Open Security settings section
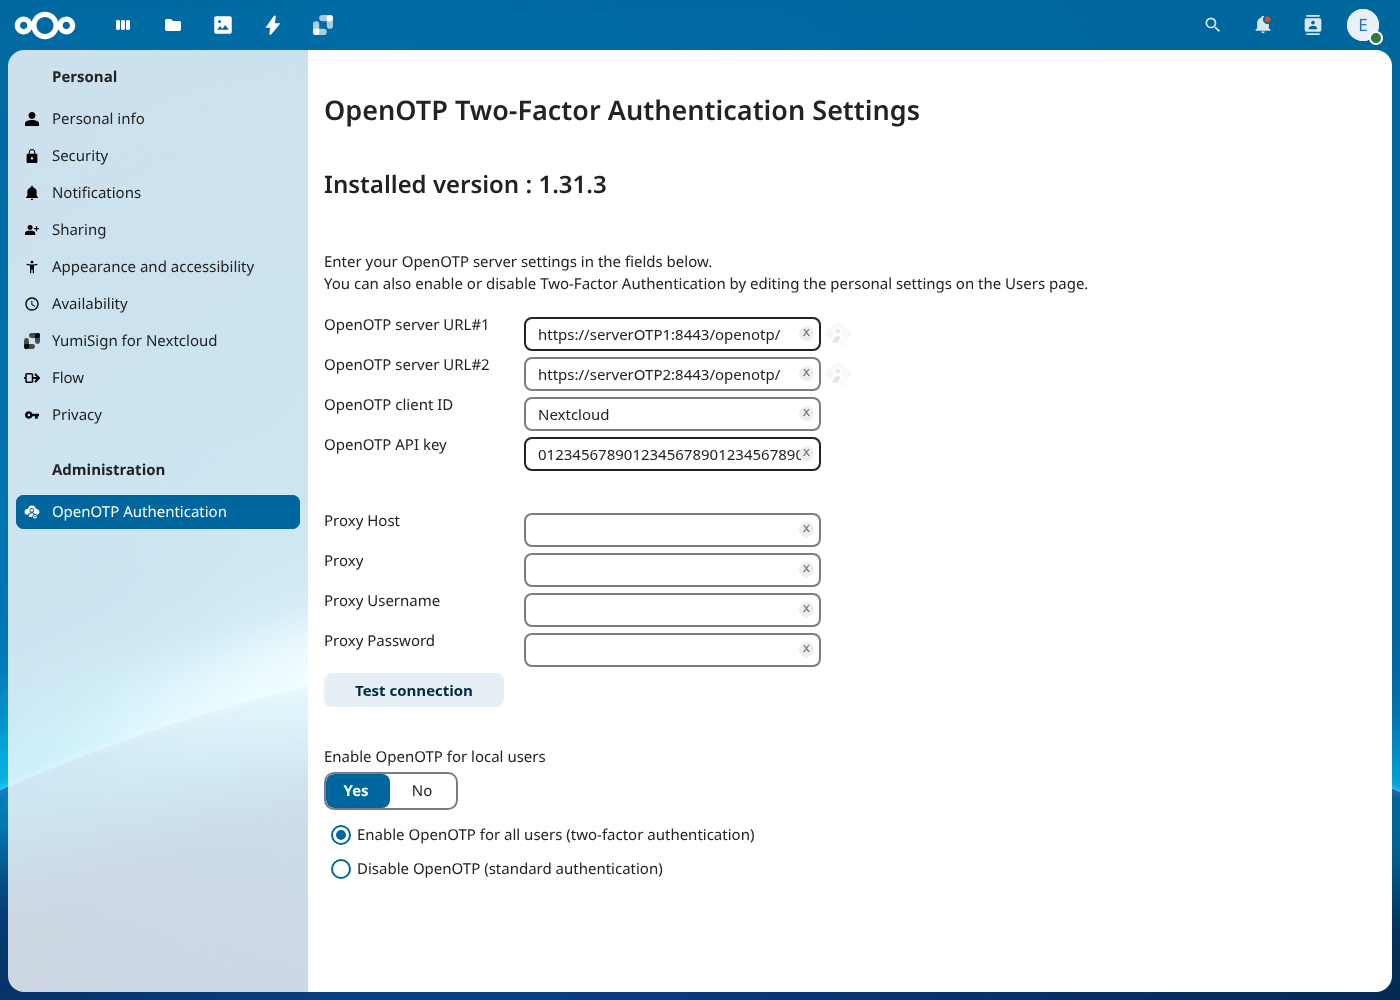1400x1000 pixels. [x=158, y=156]
